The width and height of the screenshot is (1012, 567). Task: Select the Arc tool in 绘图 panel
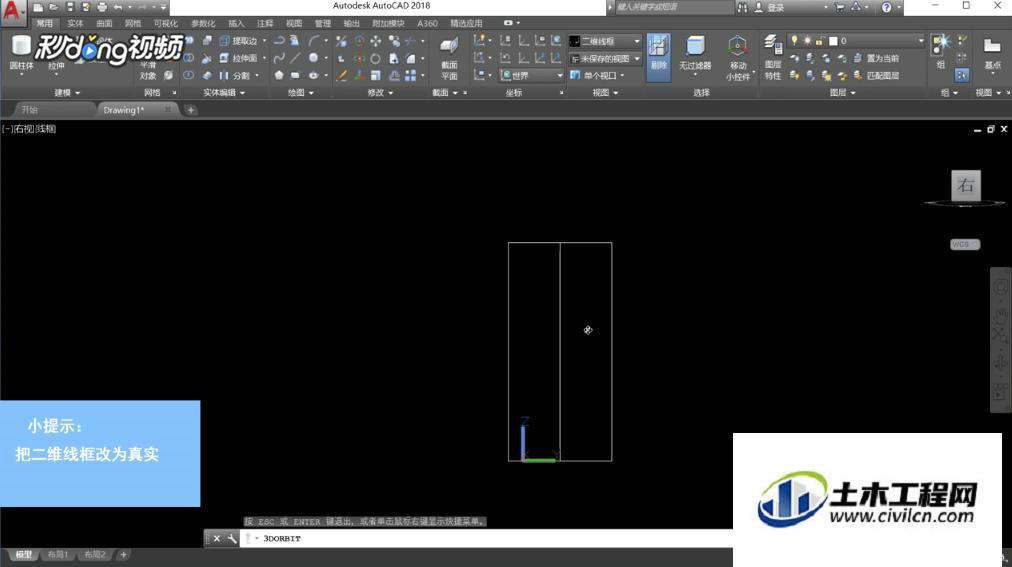pyautogui.click(x=314, y=41)
